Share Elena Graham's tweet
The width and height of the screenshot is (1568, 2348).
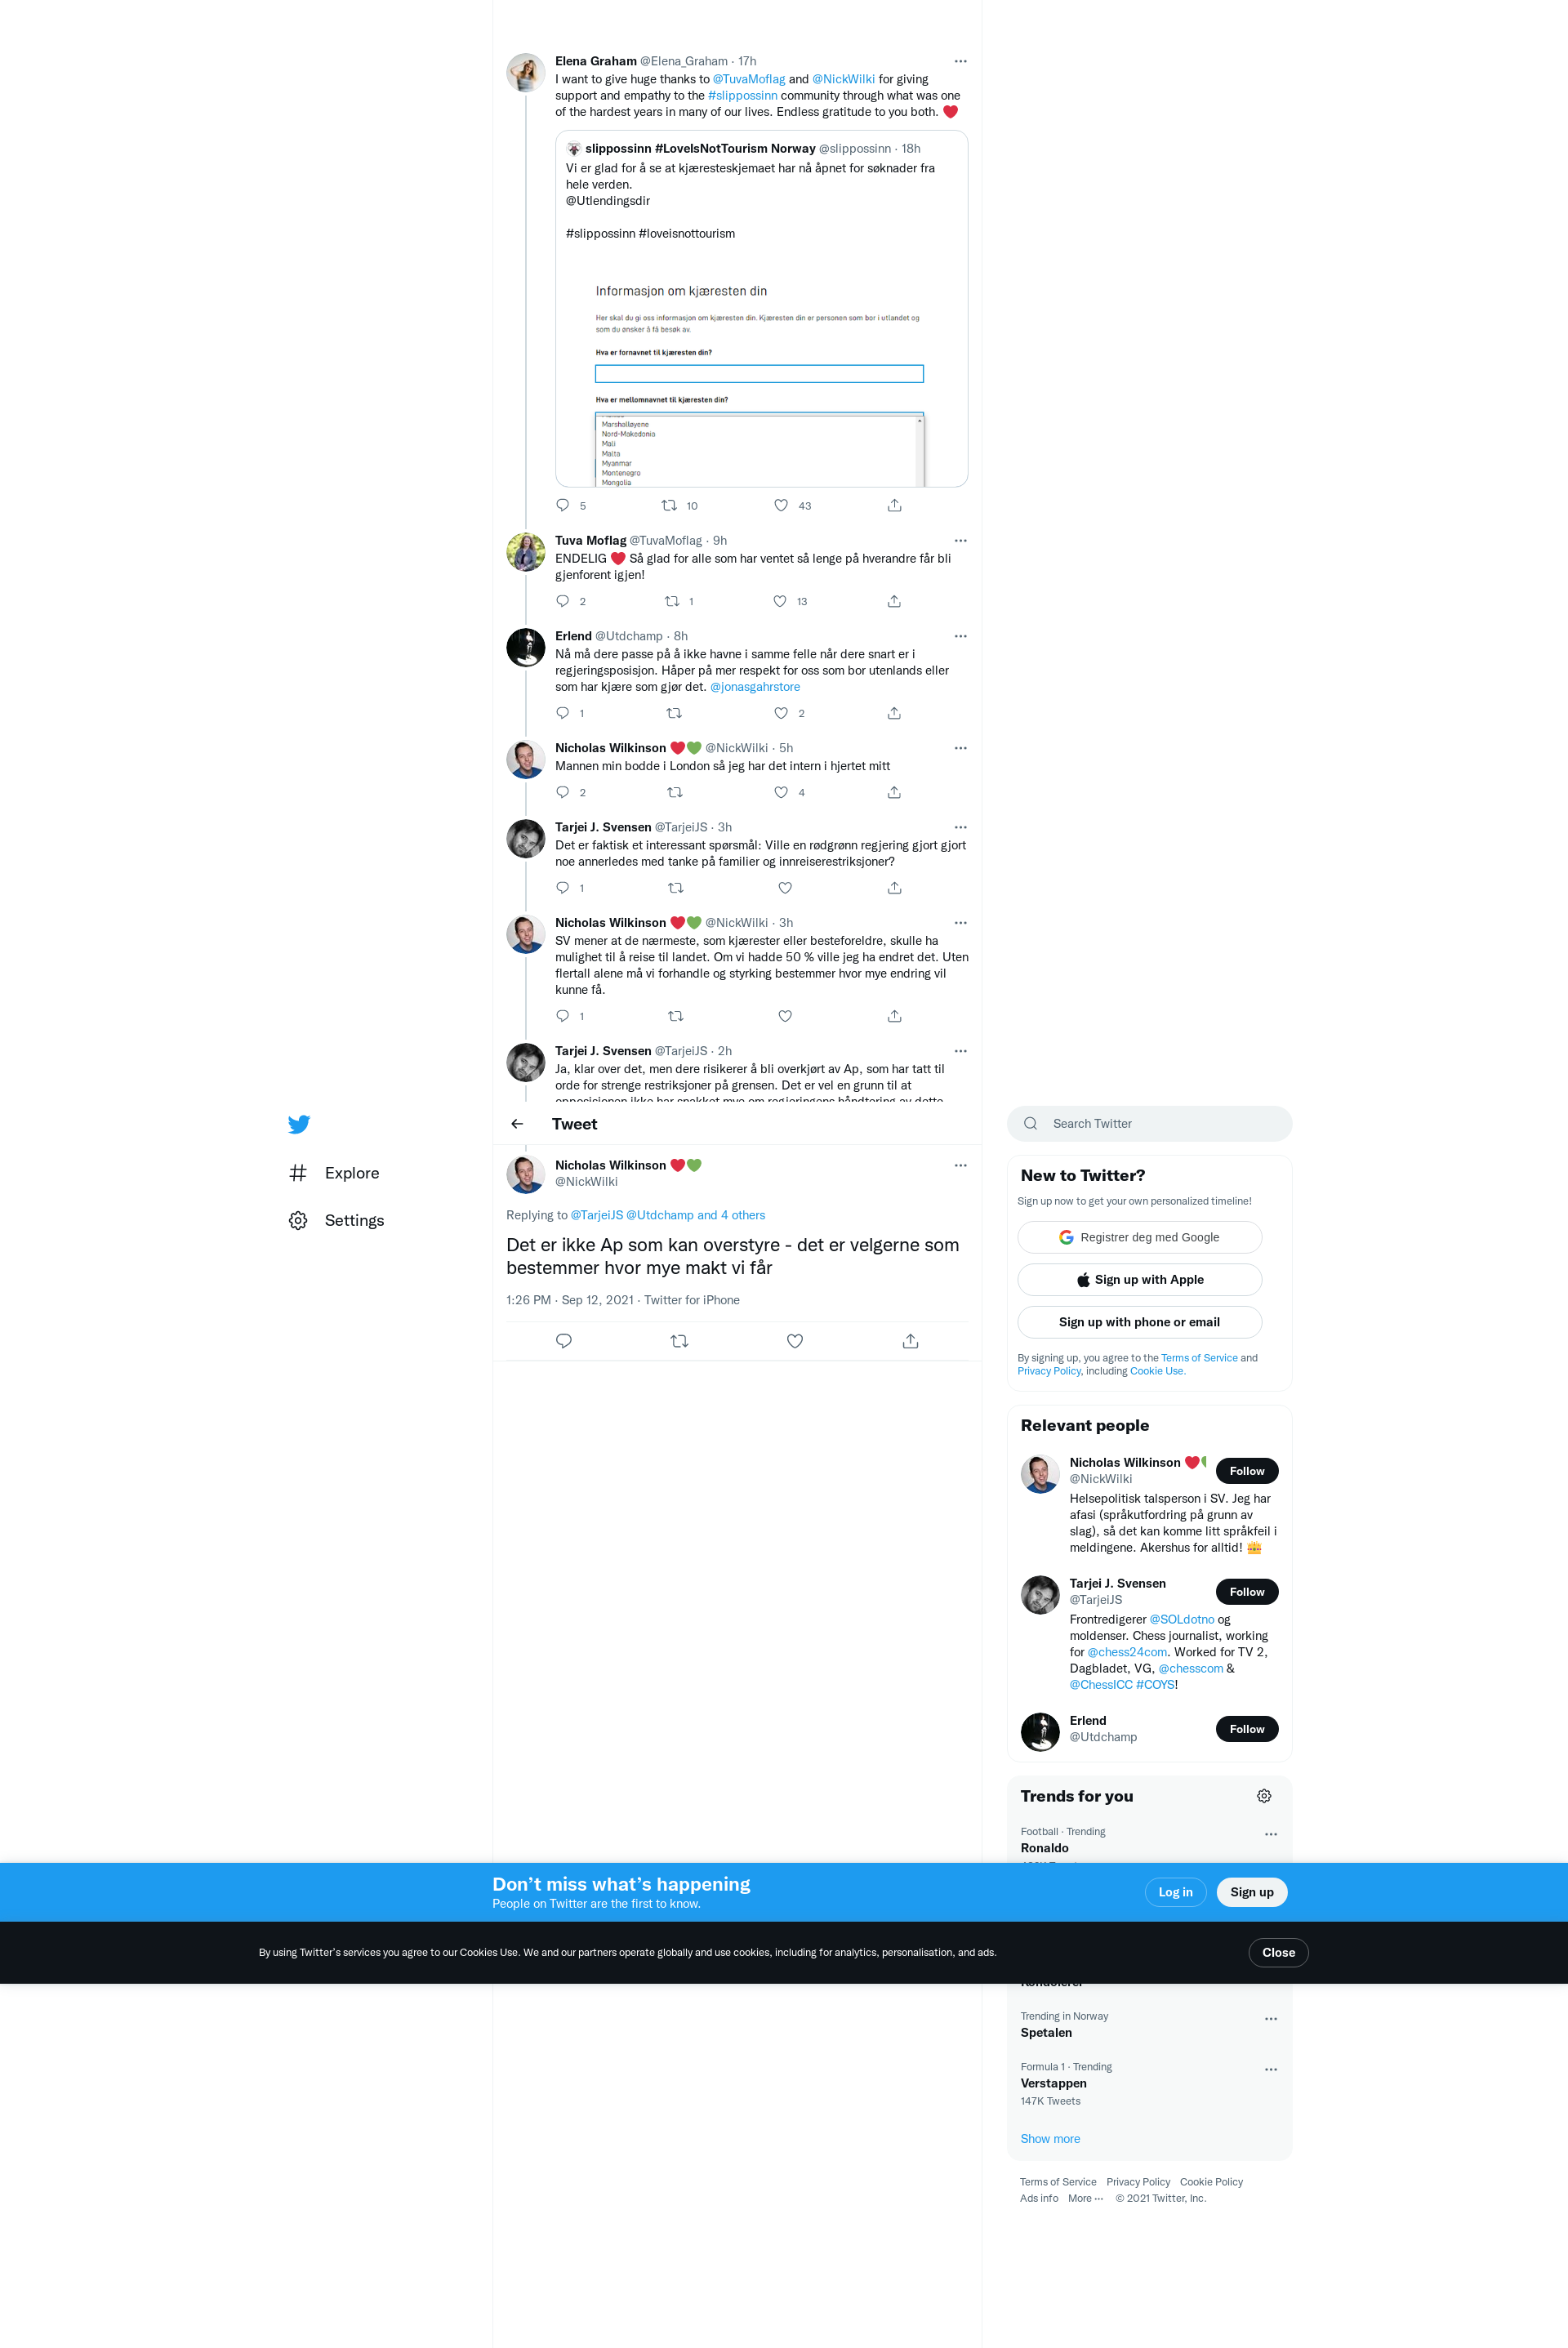click(x=894, y=505)
